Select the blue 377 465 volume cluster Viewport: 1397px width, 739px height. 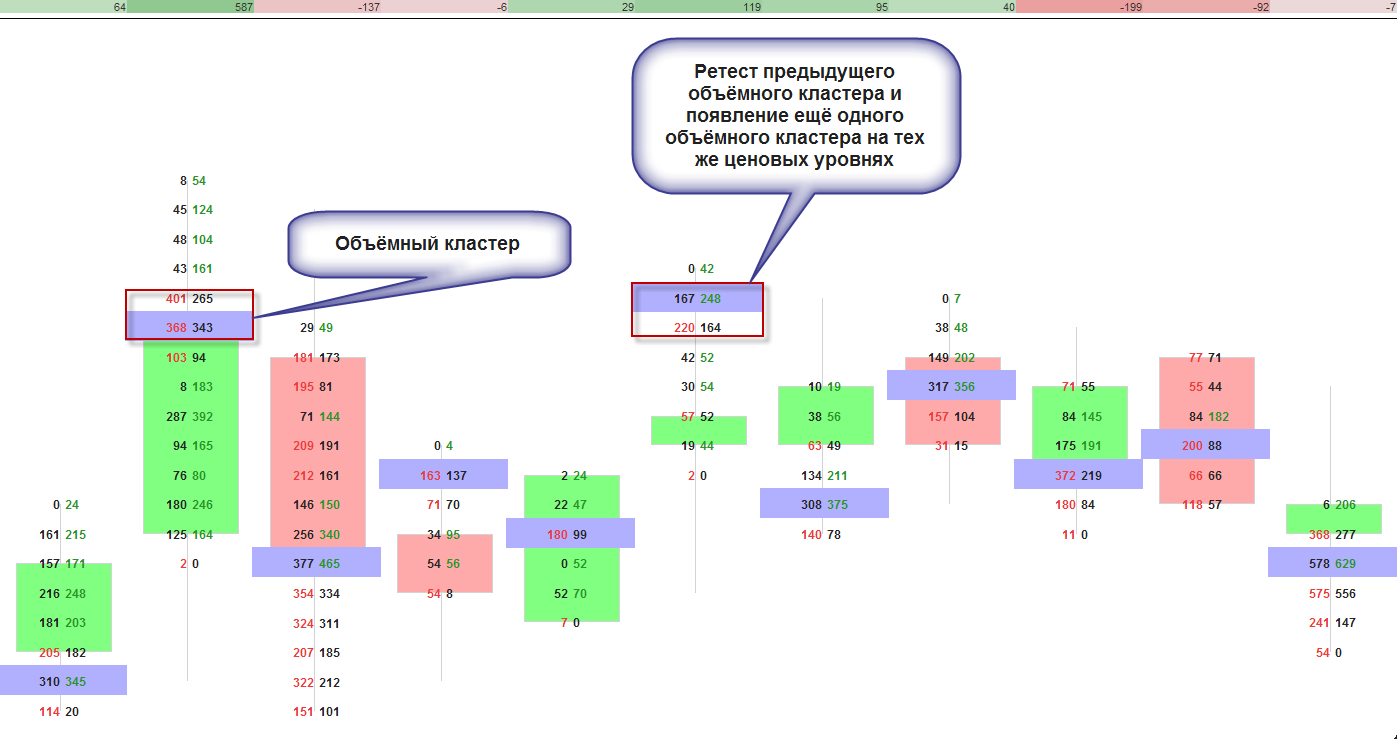(316, 563)
